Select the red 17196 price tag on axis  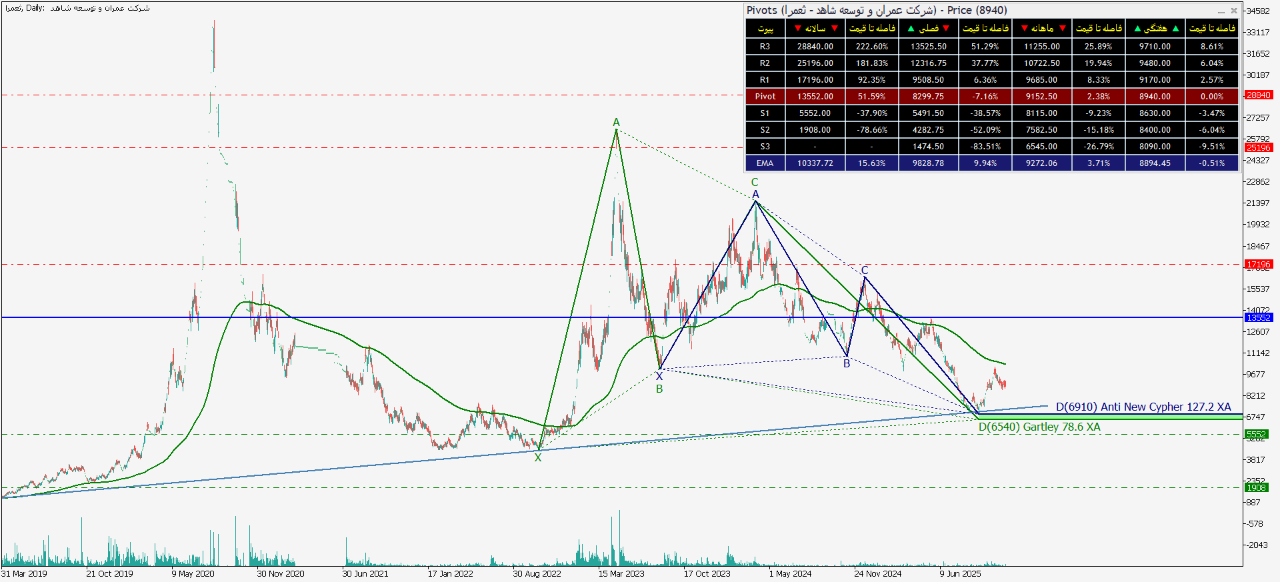point(1257,265)
